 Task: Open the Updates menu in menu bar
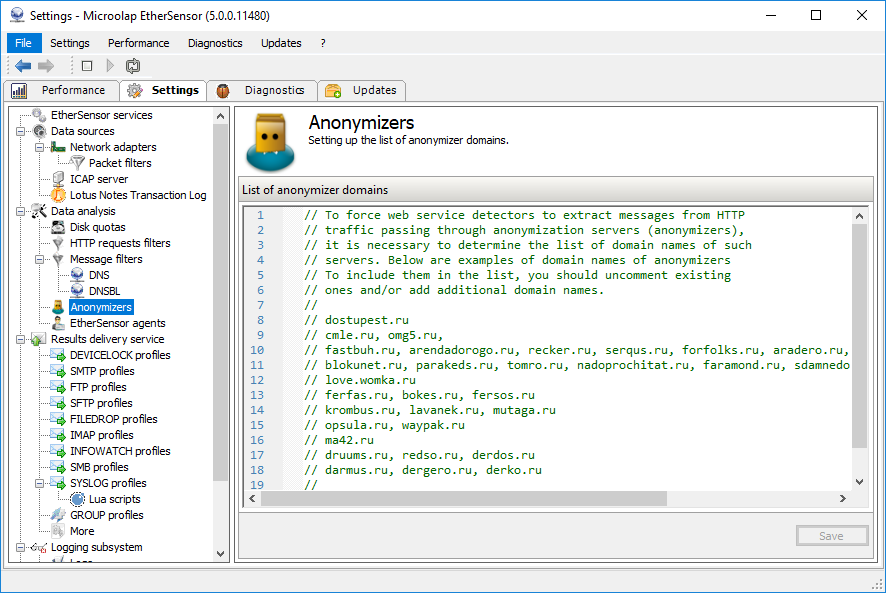pos(281,43)
